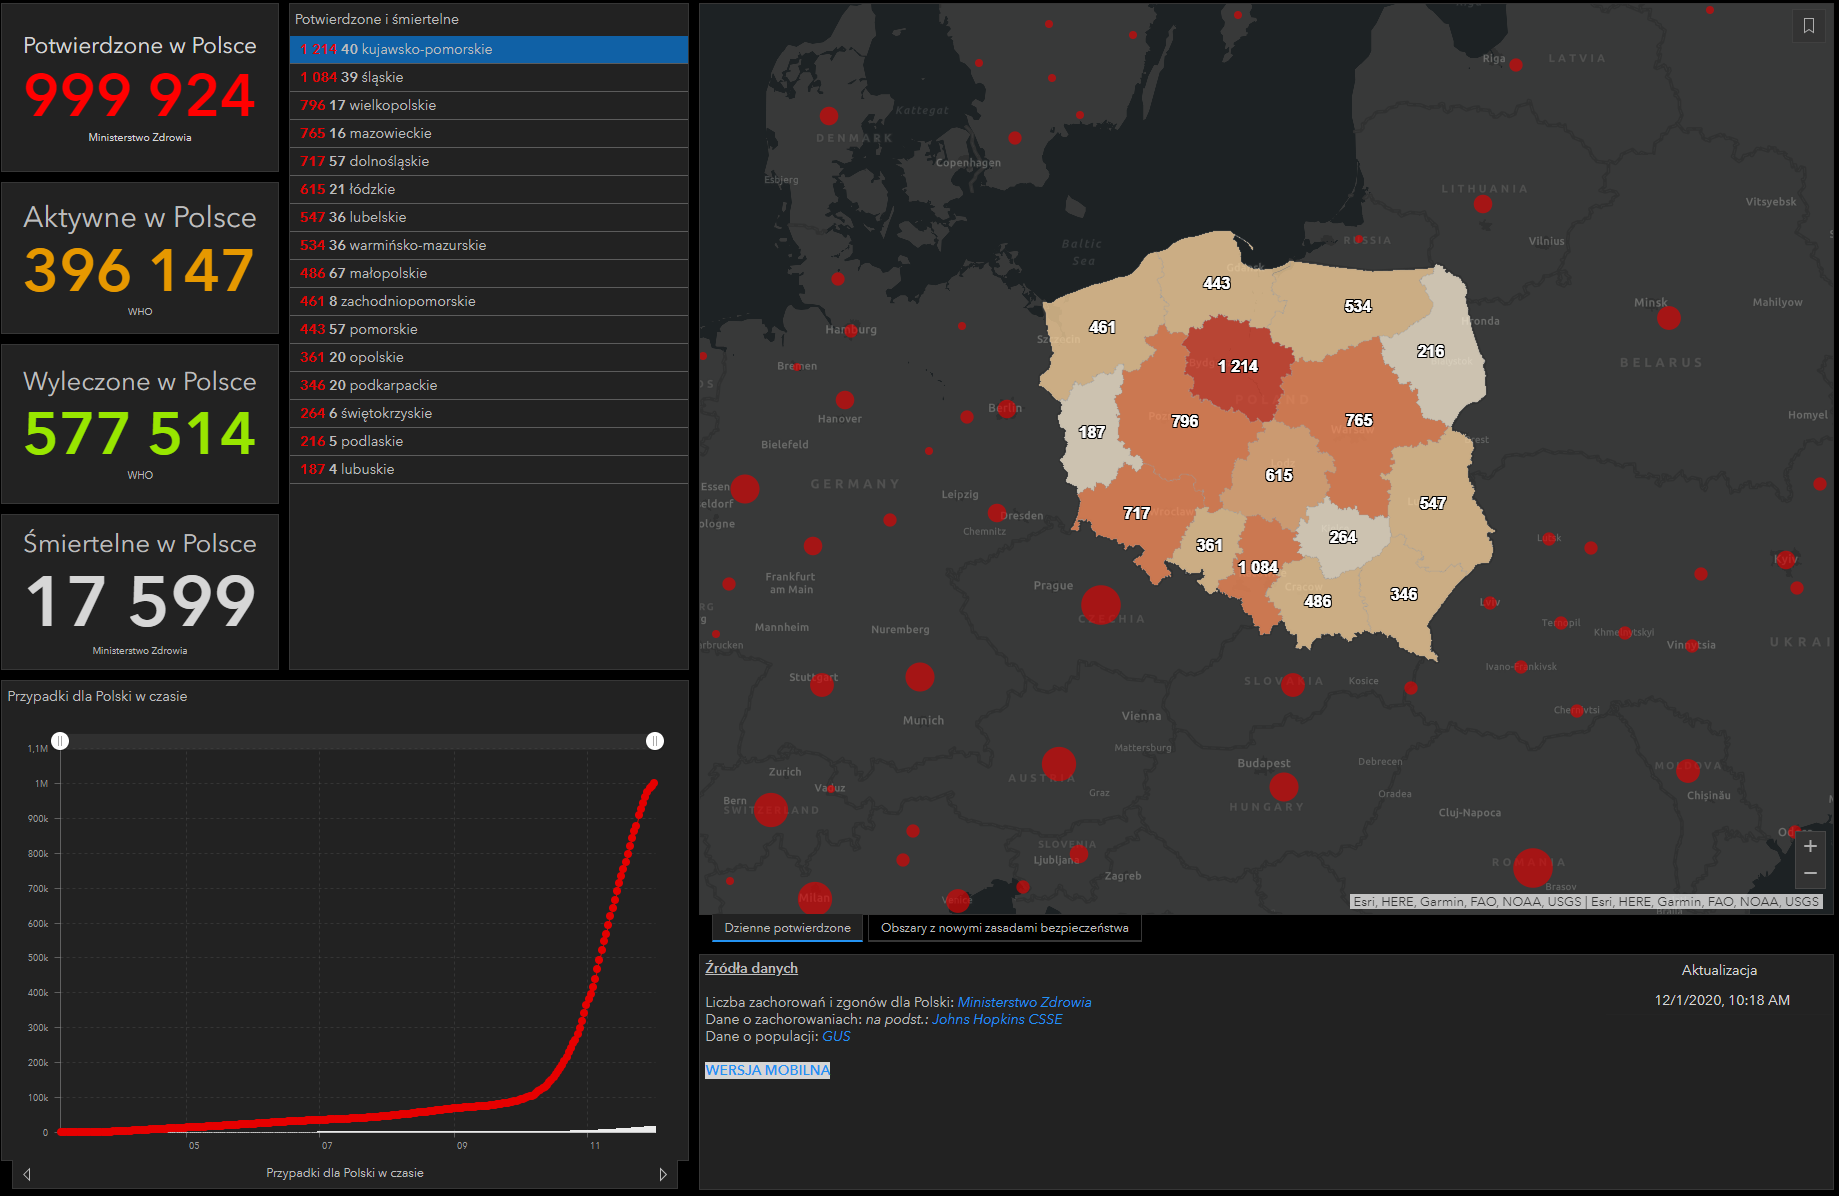The width and height of the screenshot is (1840, 1196).
Task: Click the red case circle near Prague
Action: coord(1101,604)
